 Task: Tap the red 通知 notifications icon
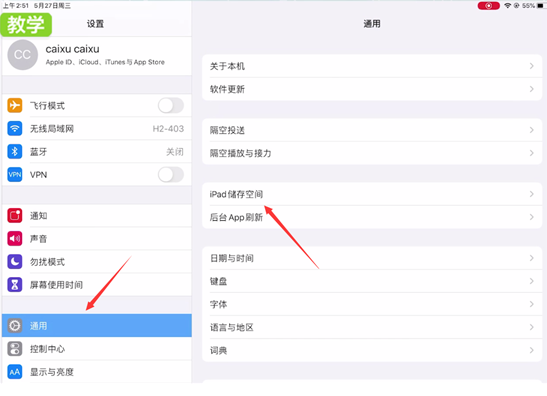15,216
